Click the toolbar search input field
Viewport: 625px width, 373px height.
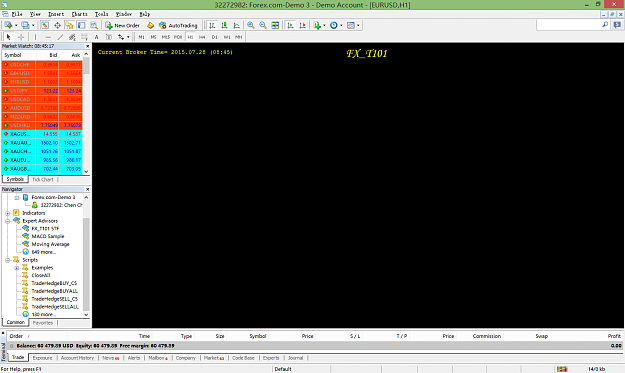568,25
